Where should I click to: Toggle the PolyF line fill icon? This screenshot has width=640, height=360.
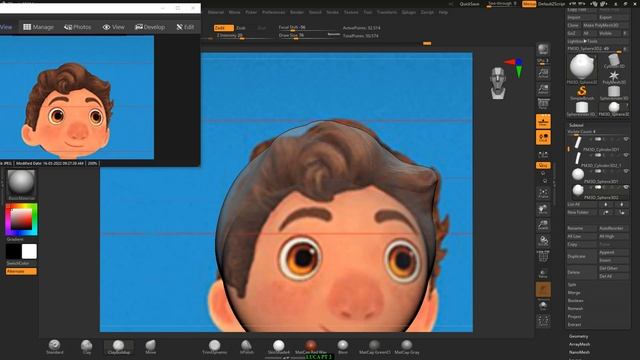(x=543, y=257)
